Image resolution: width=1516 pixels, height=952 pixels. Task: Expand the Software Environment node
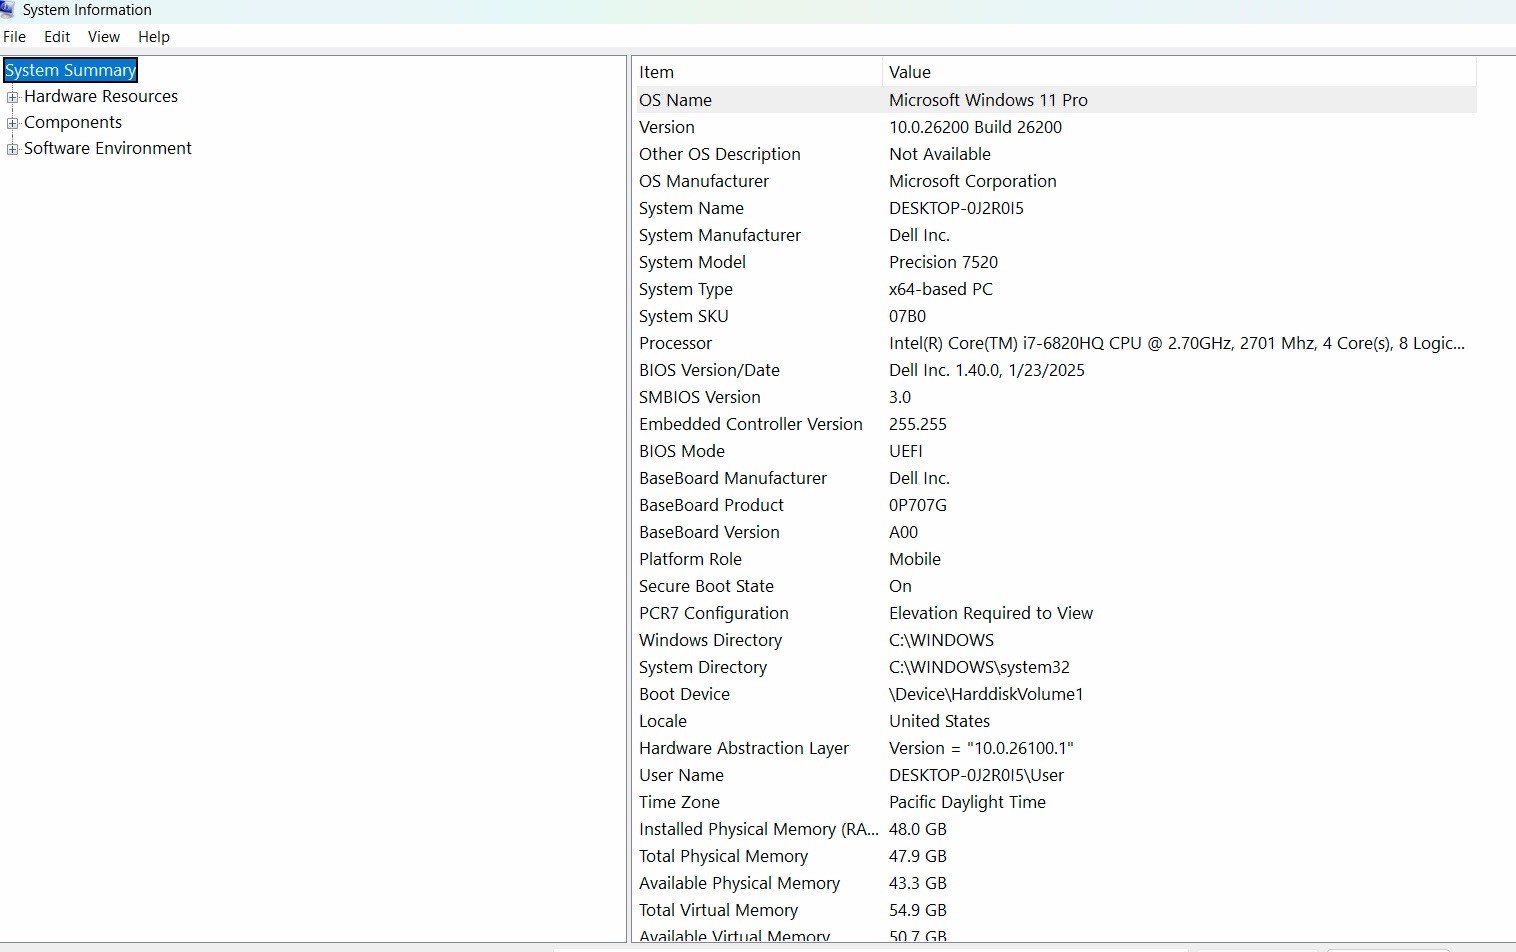click(x=13, y=149)
